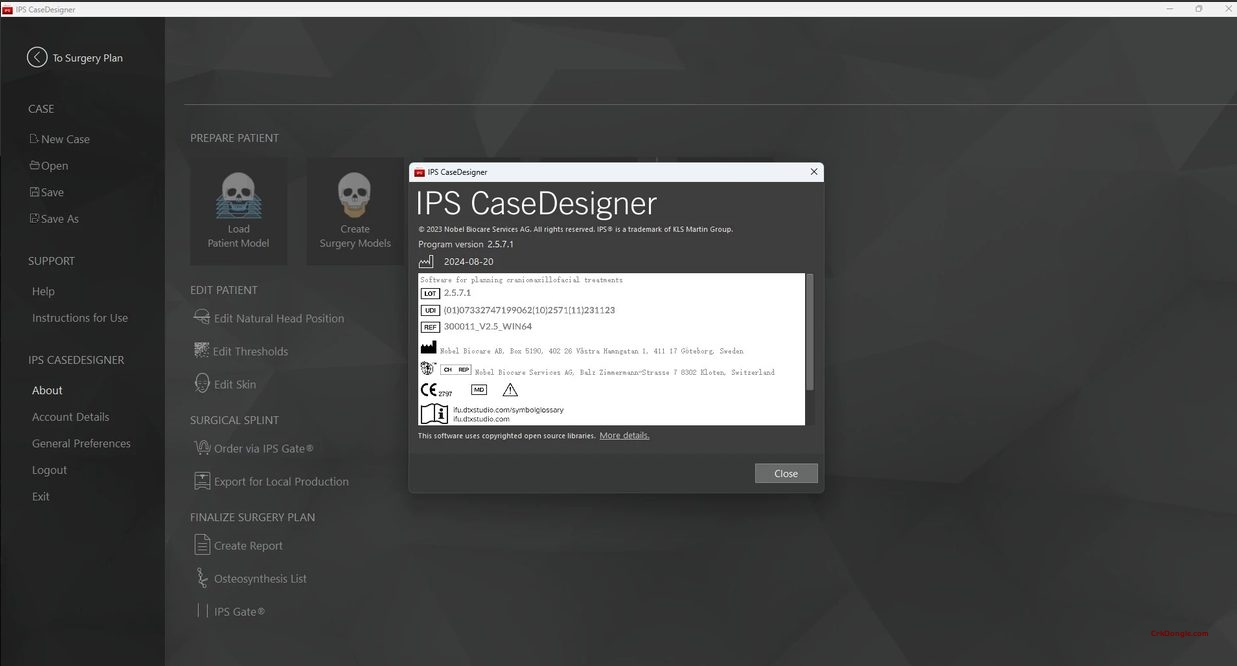Click Edit Natural Head Position icon
Screen dimensions: 1237x666
pyautogui.click(x=202, y=318)
